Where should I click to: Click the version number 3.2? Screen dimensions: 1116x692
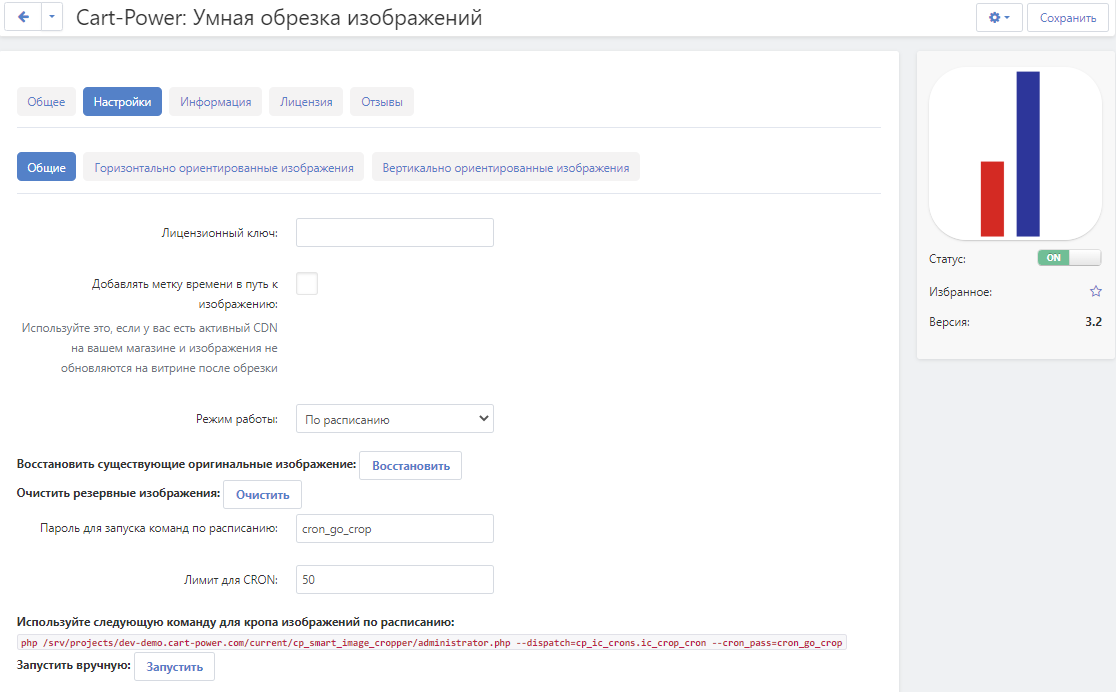(x=1093, y=322)
